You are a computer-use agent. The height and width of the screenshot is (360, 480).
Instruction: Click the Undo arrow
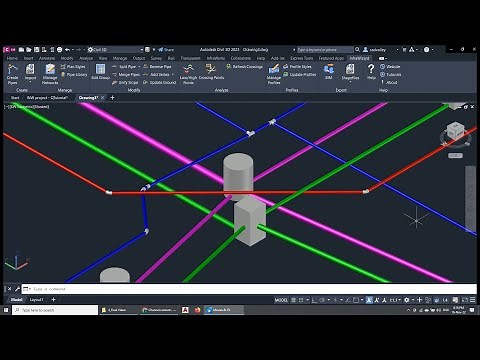[x=67, y=50]
